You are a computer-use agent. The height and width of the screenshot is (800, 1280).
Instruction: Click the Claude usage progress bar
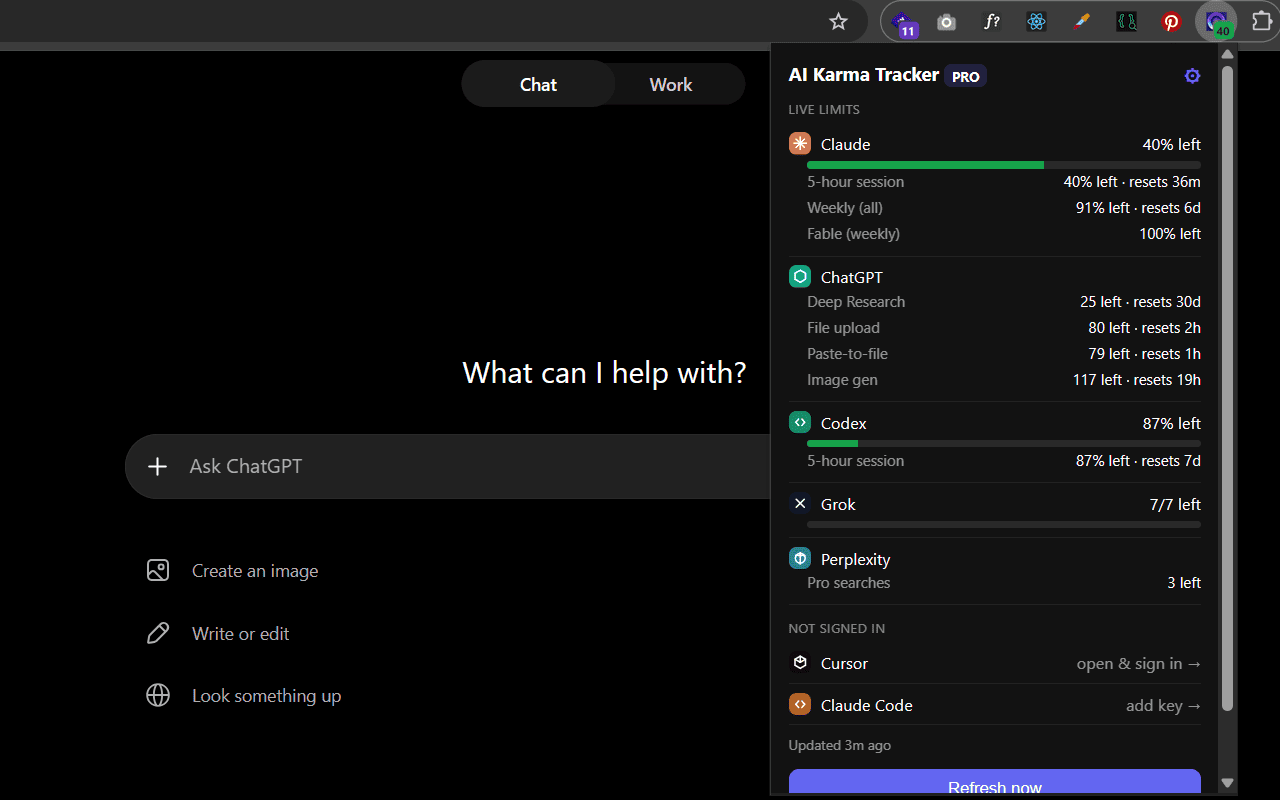point(1004,164)
